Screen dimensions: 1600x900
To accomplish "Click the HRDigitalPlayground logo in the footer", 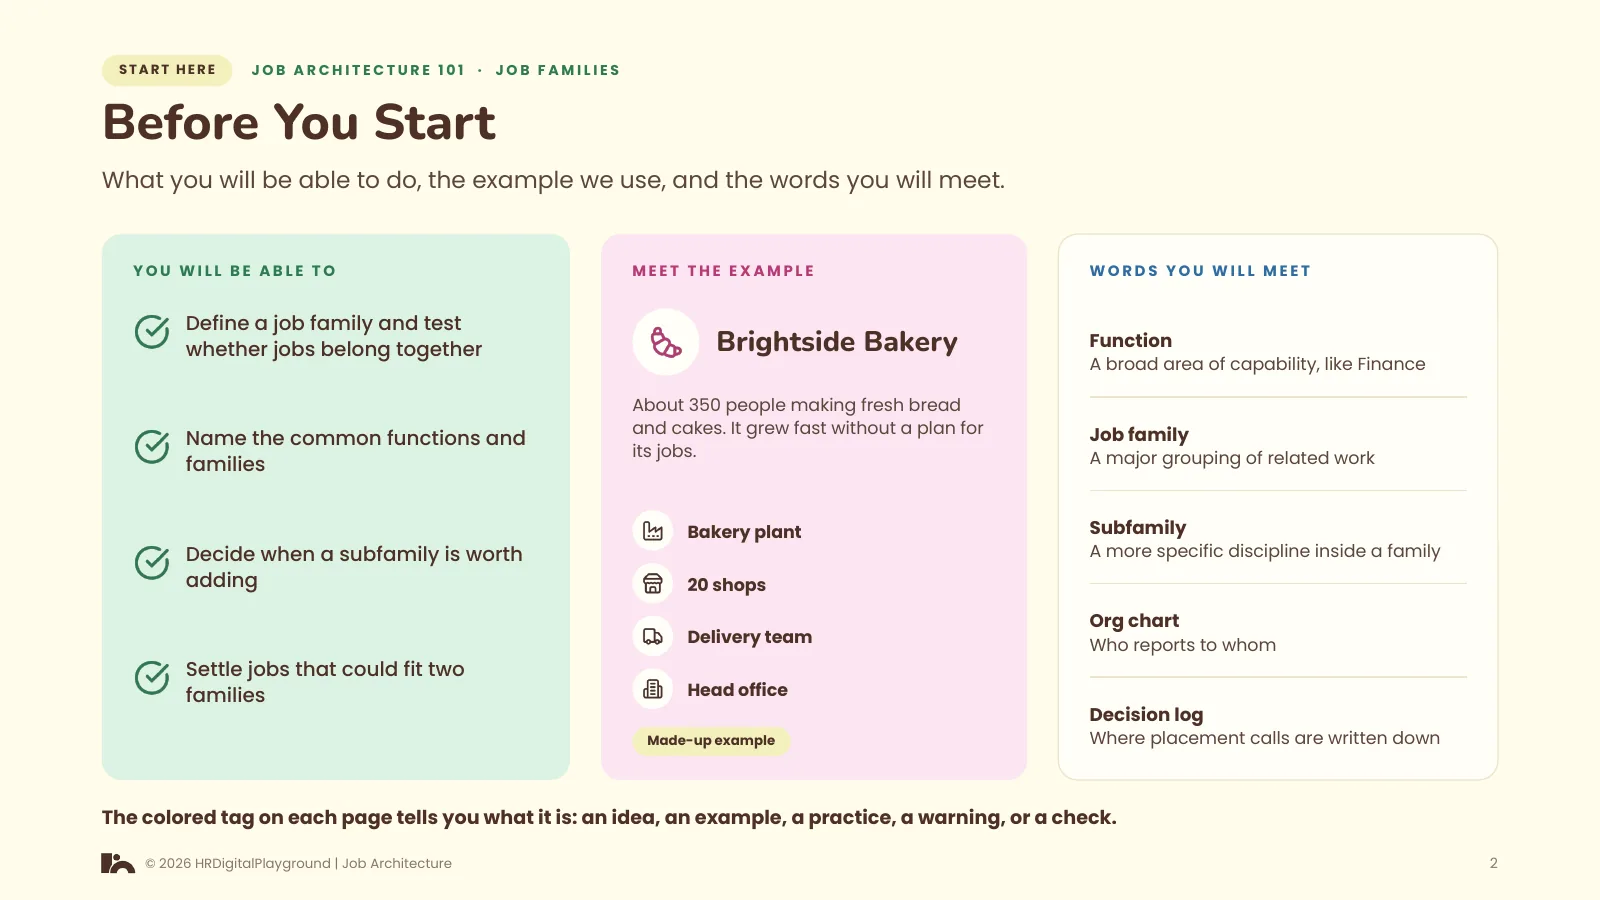I will point(118,863).
